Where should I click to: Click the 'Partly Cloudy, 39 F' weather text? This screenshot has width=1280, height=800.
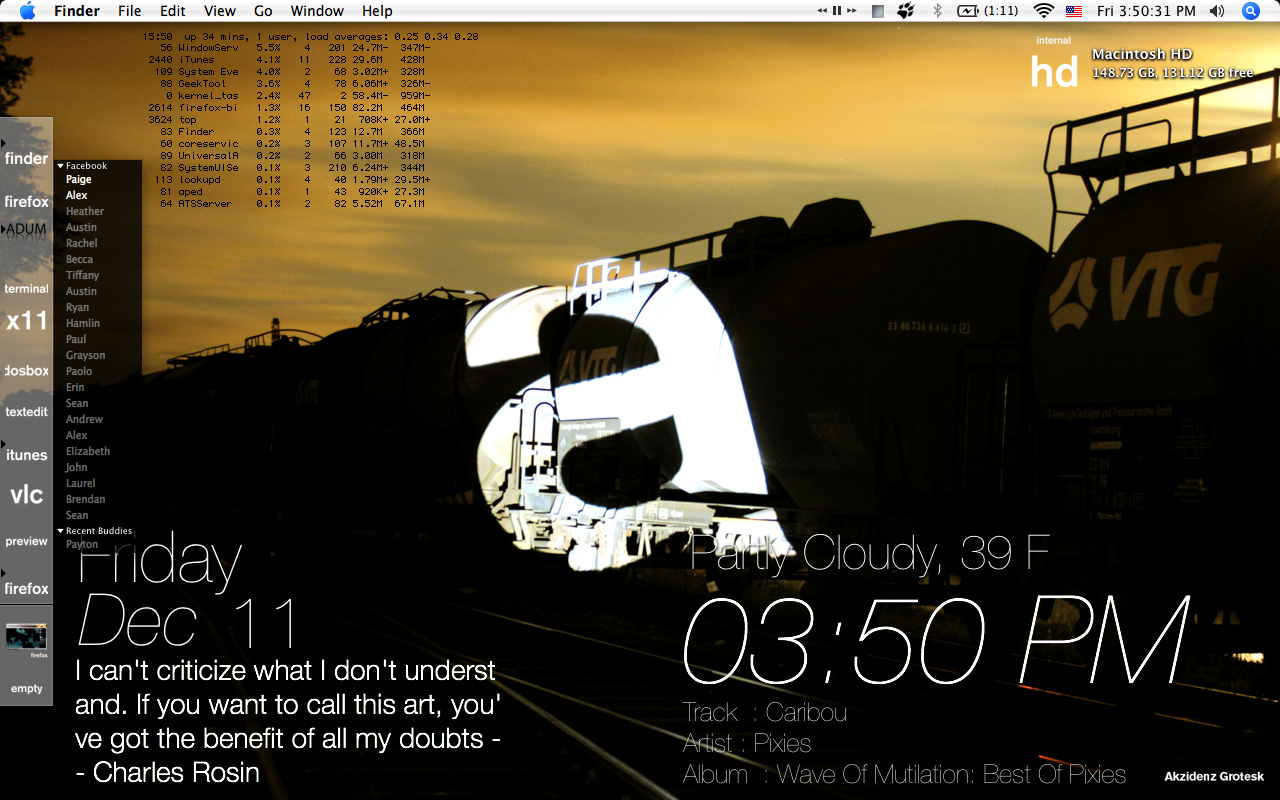(870, 552)
